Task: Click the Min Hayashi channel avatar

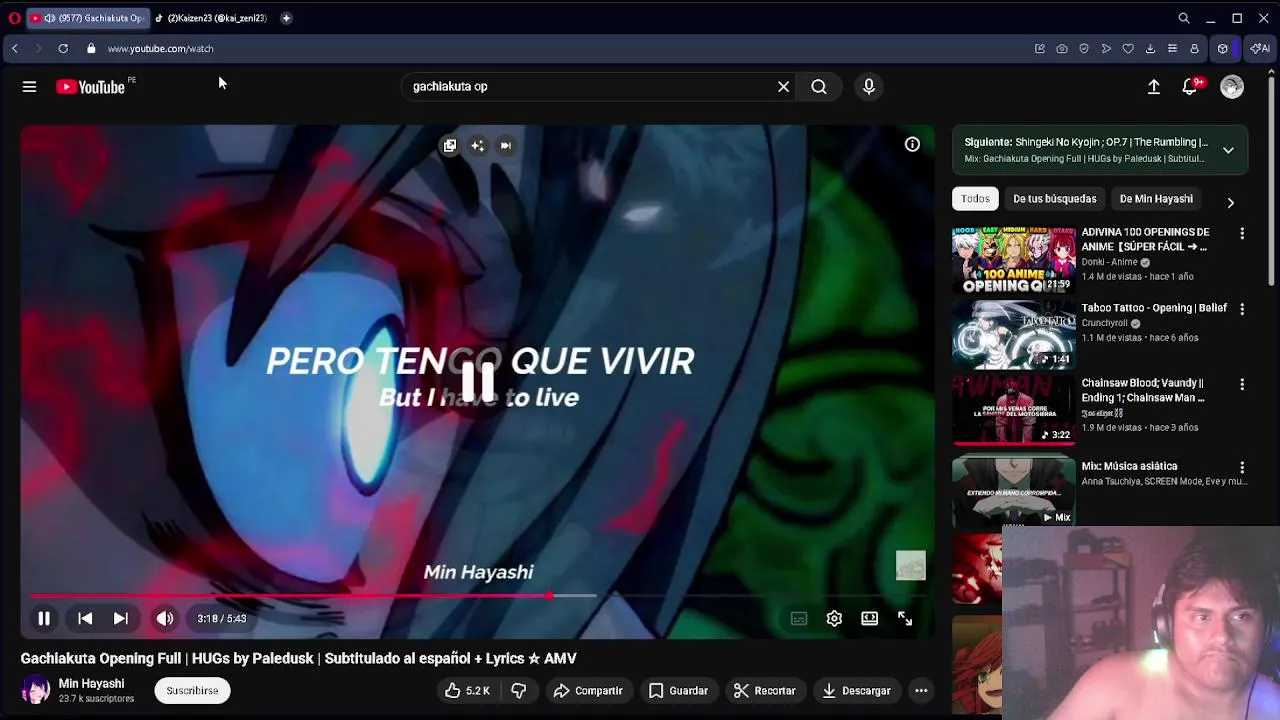Action: pos(36,690)
